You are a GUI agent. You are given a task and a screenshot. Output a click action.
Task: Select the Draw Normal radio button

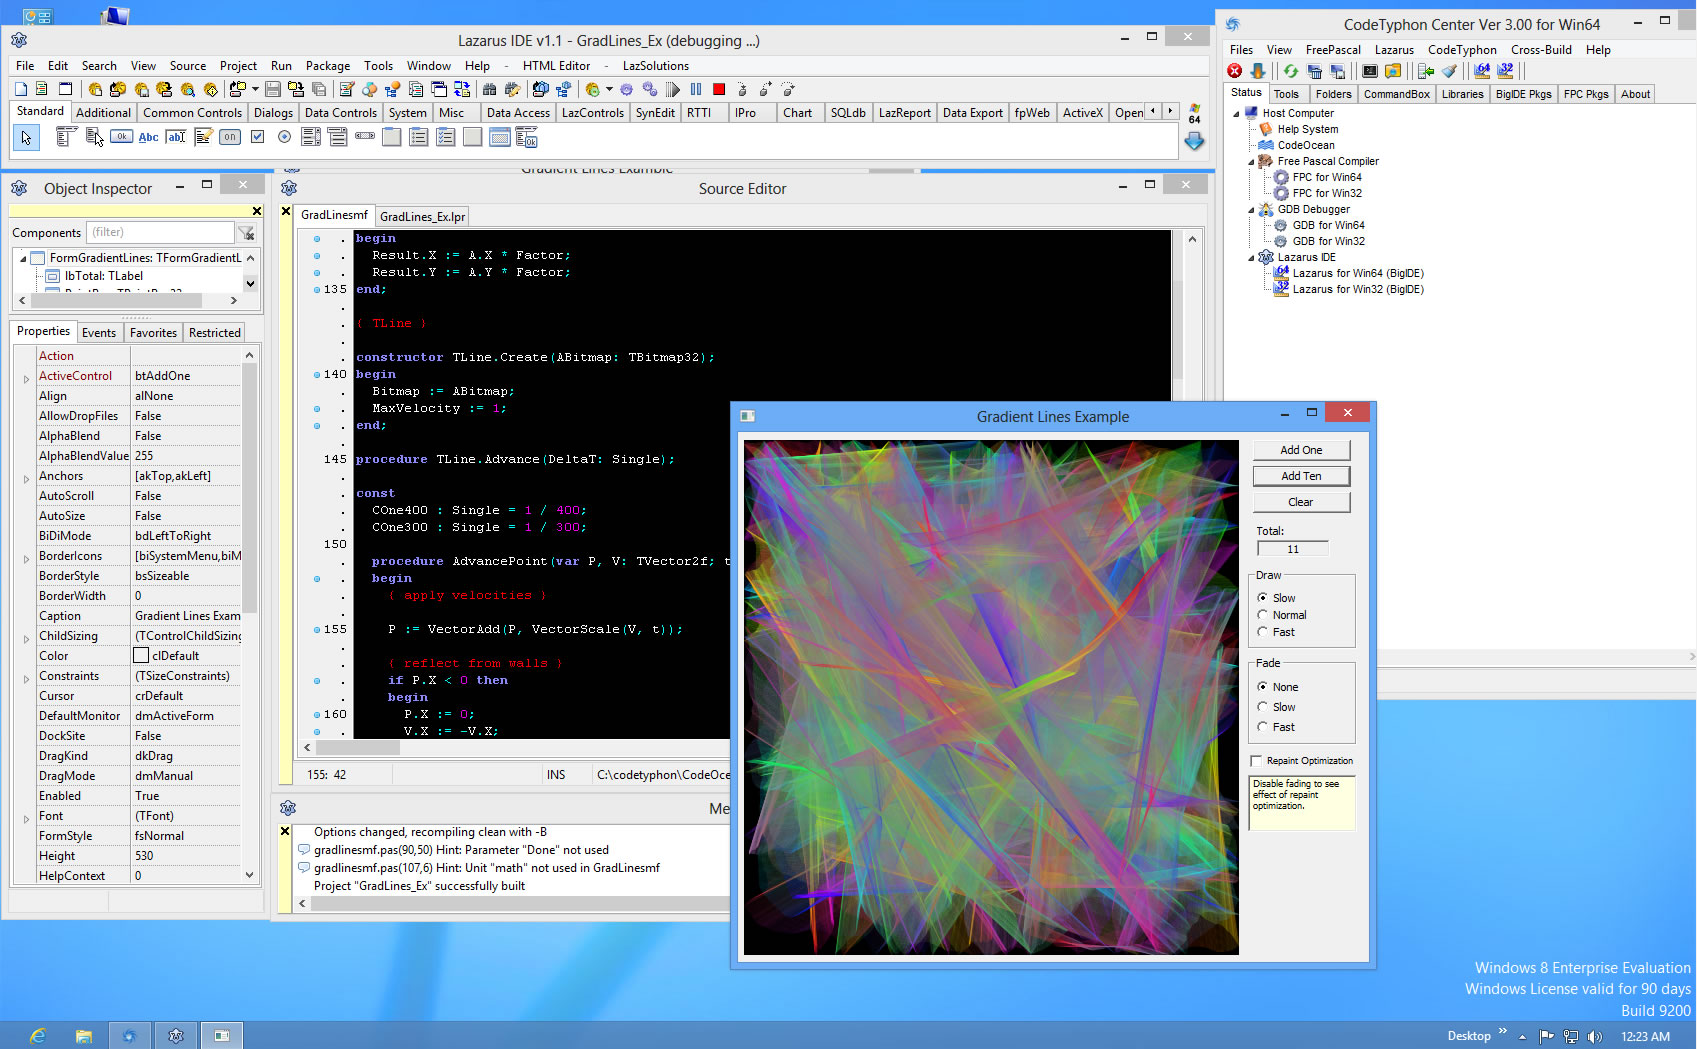[x=1263, y=615]
